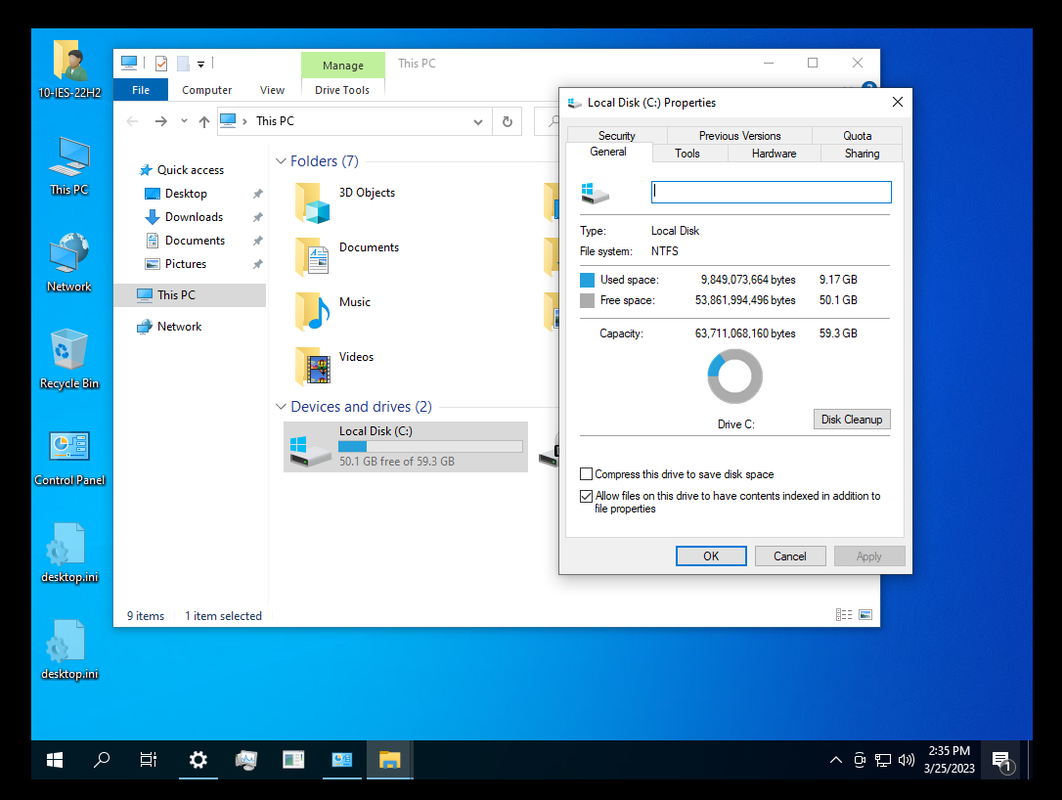Uncheck Allow files to have contents indexed
1062x800 pixels.
click(587, 497)
